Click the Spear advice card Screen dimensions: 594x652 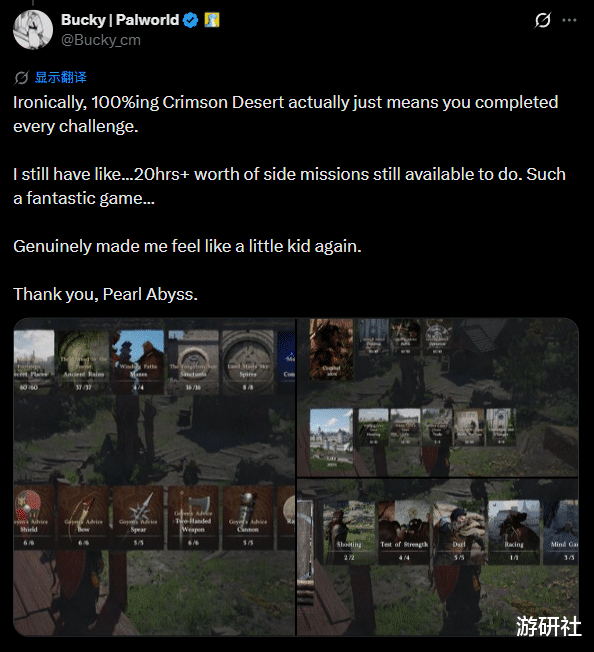[x=138, y=518]
